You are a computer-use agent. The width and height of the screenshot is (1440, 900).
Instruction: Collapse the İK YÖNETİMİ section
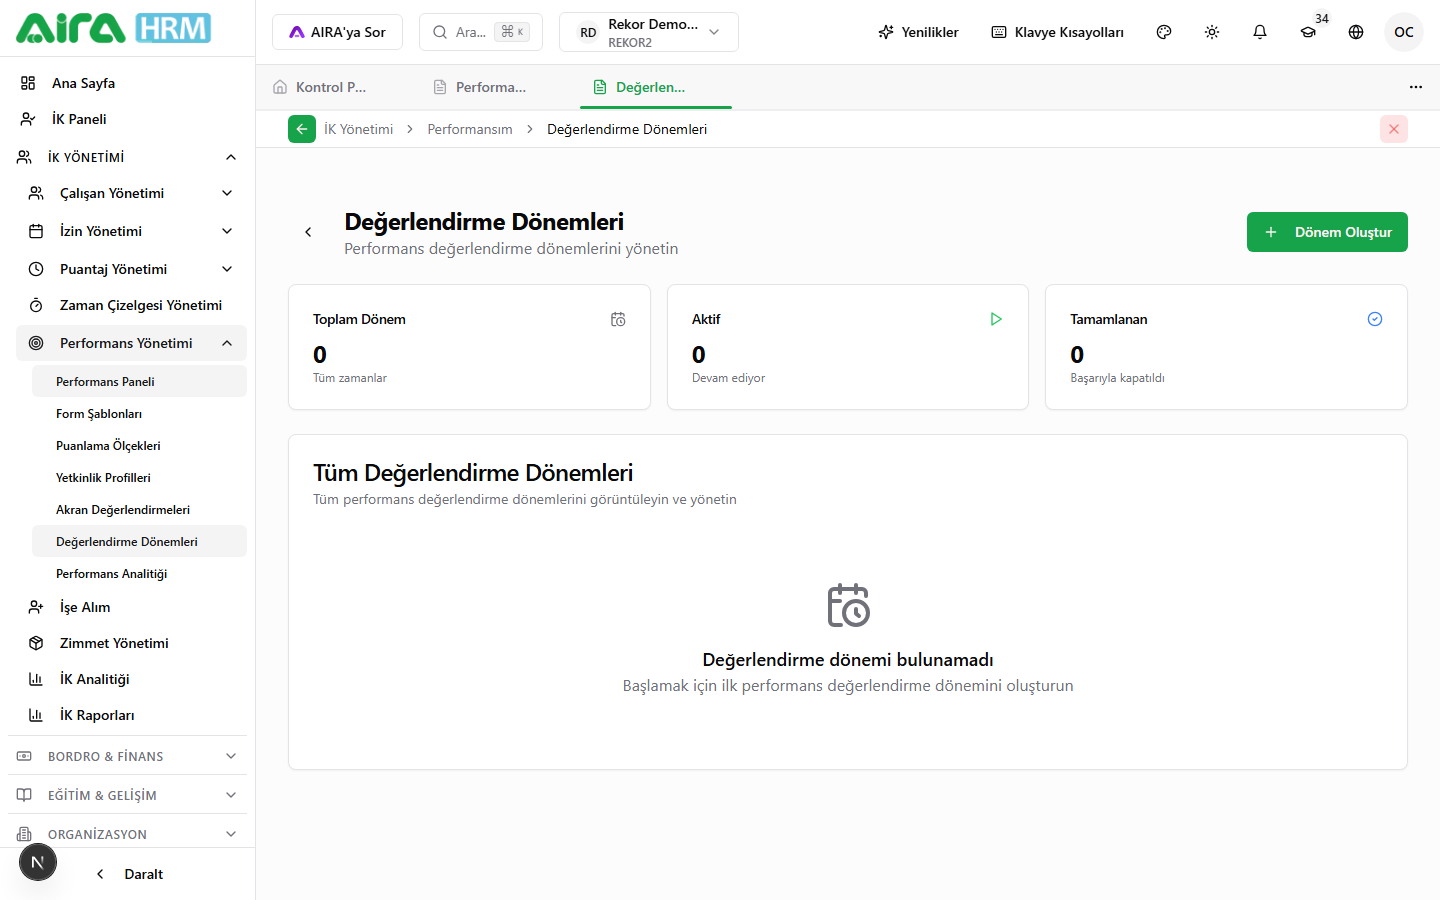(127, 157)
